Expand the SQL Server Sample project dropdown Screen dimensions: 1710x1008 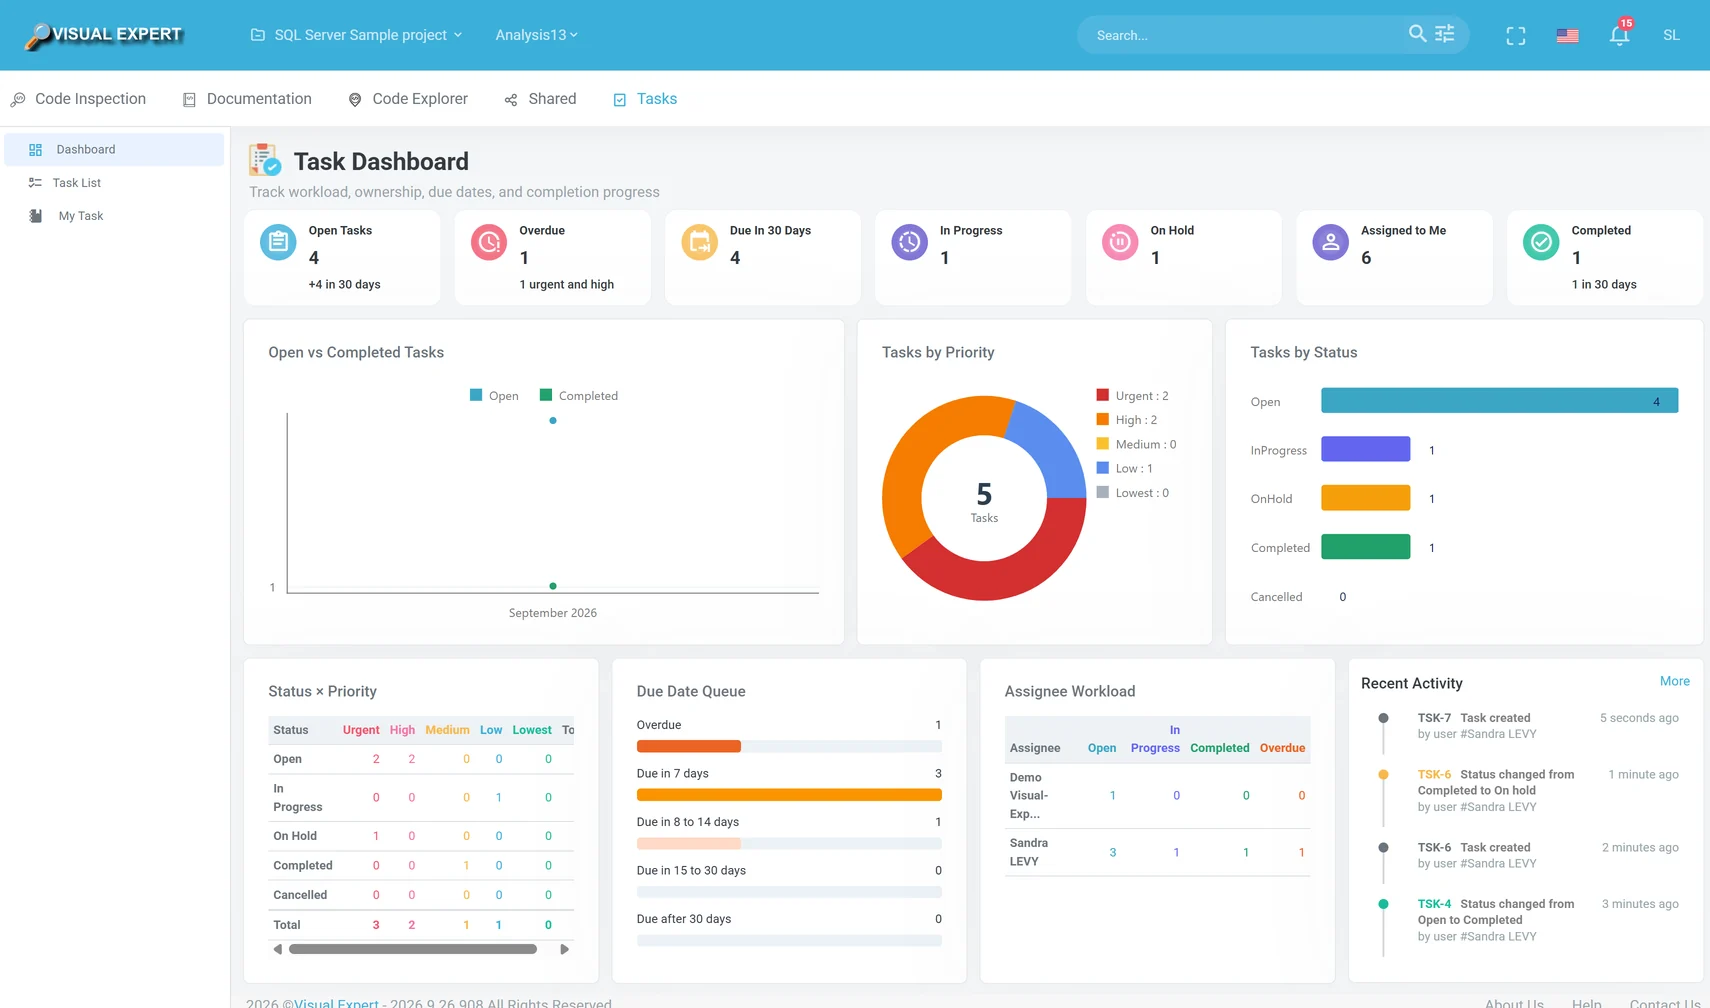[356, 35]
